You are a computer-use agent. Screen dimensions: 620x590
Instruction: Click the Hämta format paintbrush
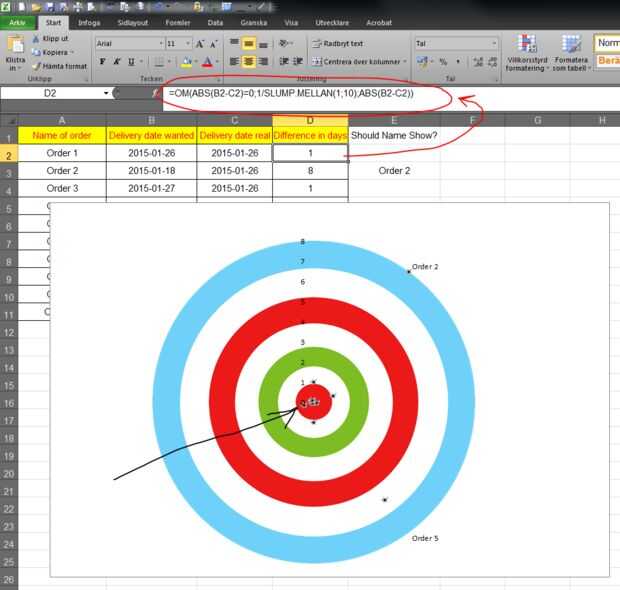pyautogui.click(x=36, y=66)
